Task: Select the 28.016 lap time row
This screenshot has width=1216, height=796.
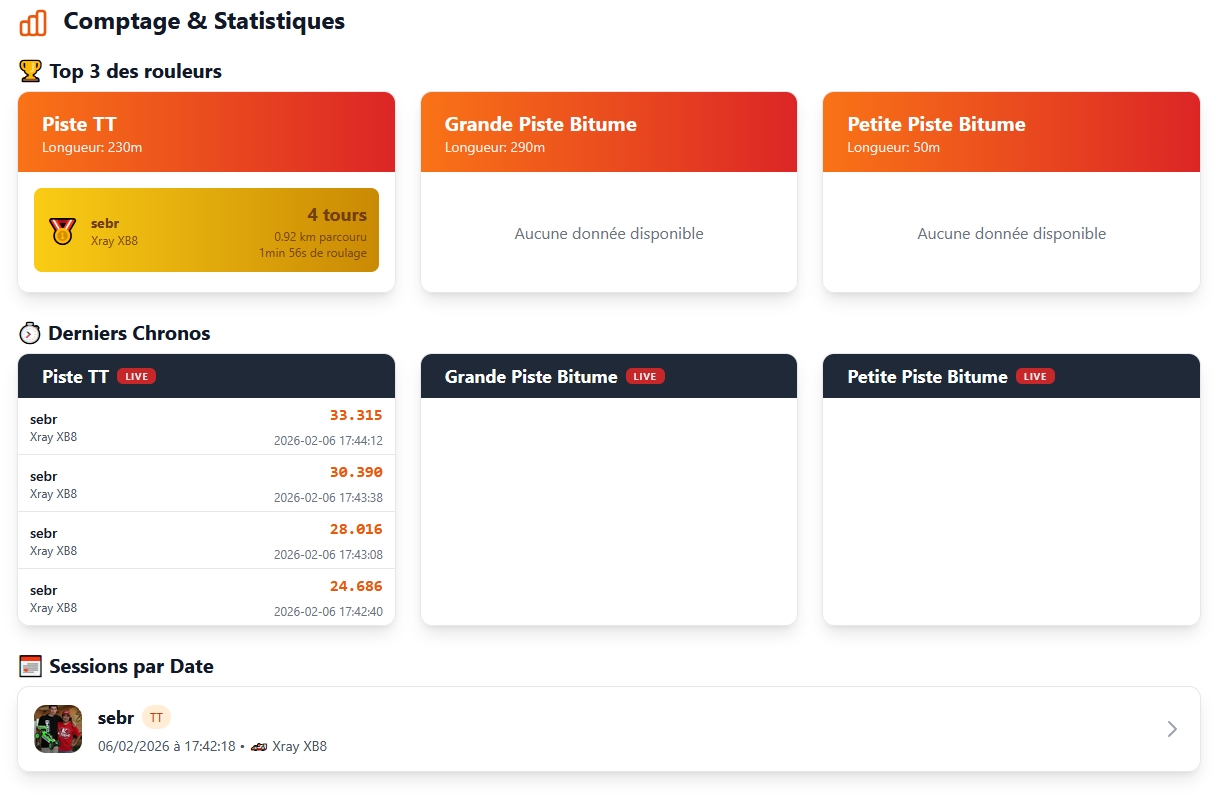Action: 206,541
